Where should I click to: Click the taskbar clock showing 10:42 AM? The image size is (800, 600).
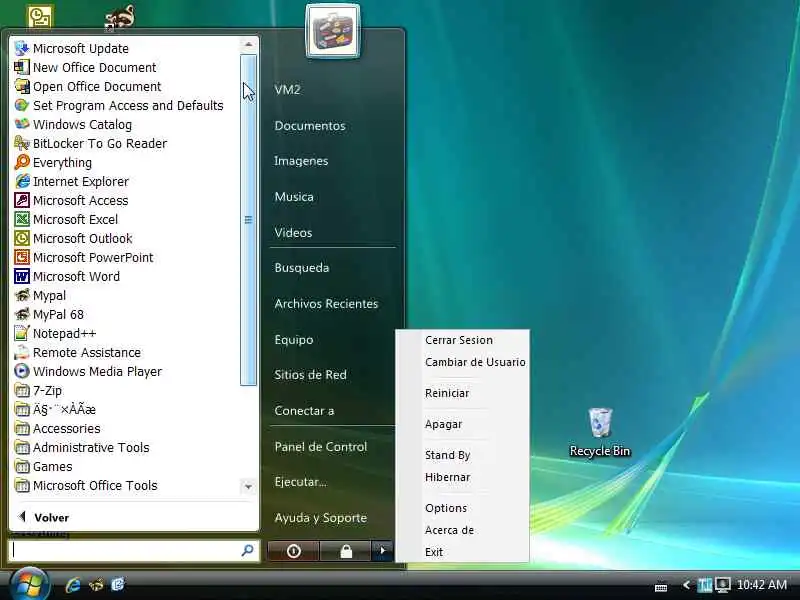pos(762,585)
